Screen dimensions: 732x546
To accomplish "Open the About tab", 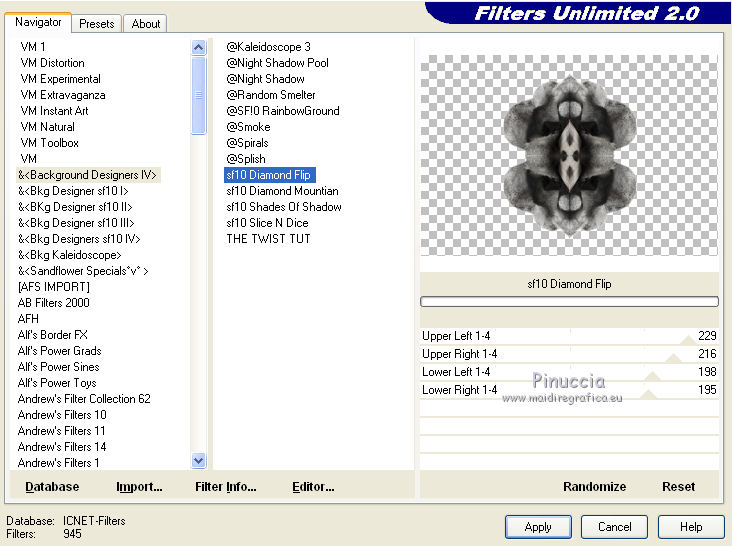I will [x=146, y=23].
